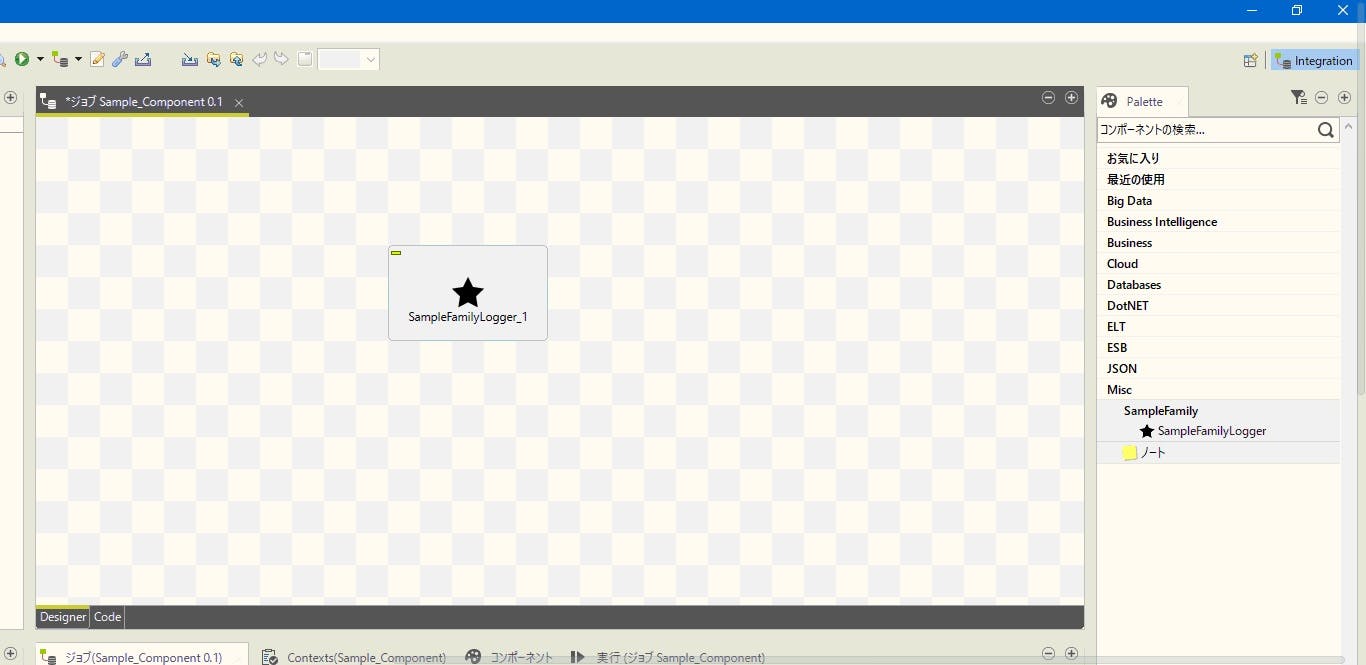Open the wrench settings tool

click(120, 60)
